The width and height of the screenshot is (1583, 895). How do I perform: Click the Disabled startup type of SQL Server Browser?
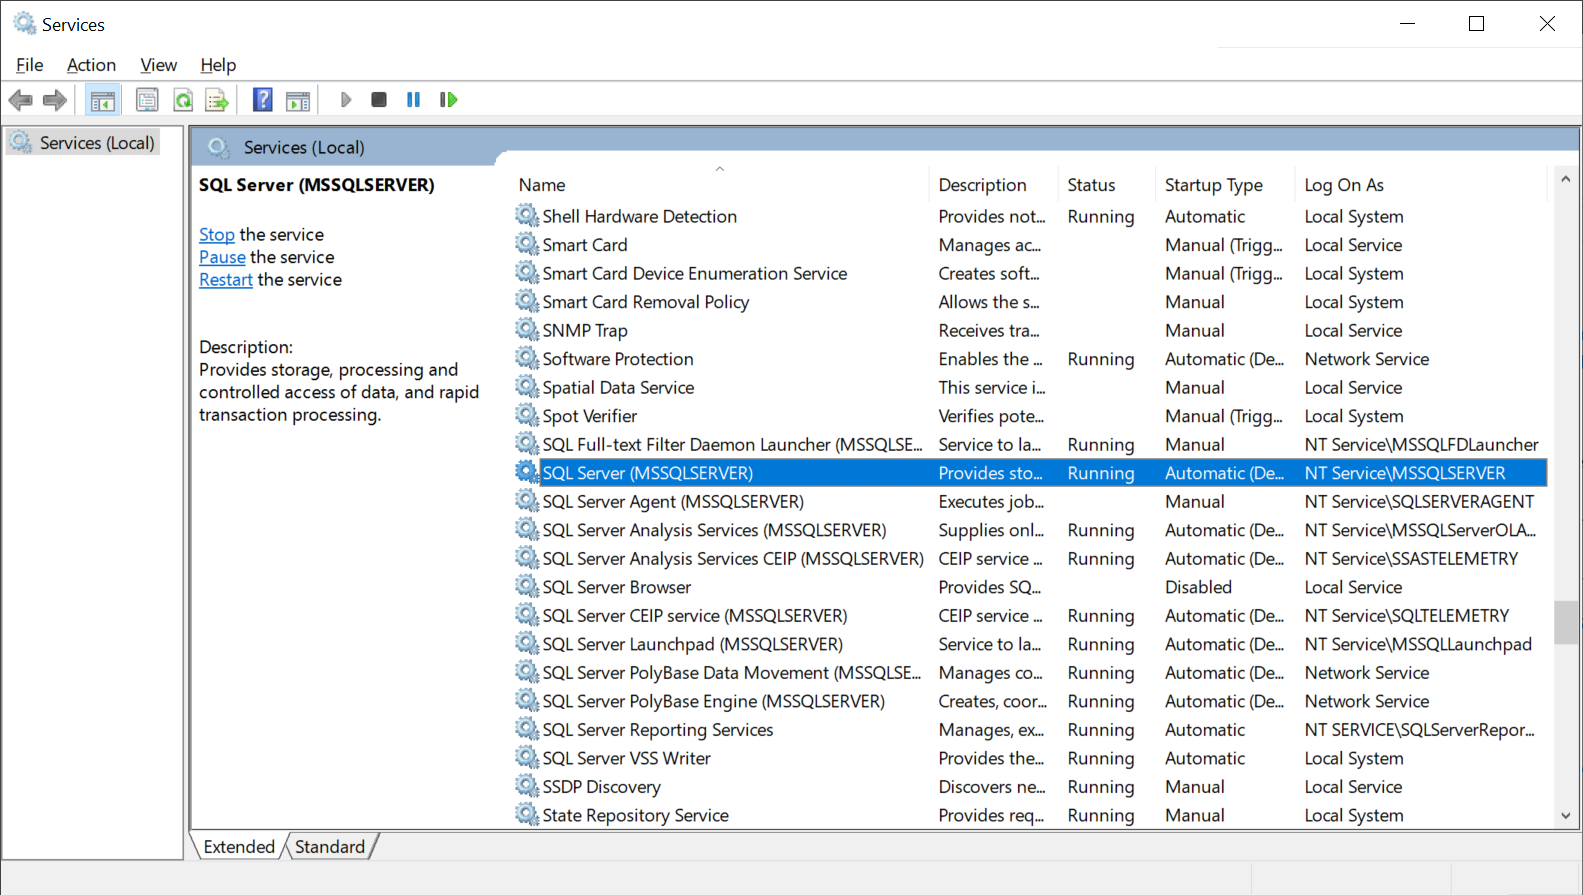(1198, 587)
